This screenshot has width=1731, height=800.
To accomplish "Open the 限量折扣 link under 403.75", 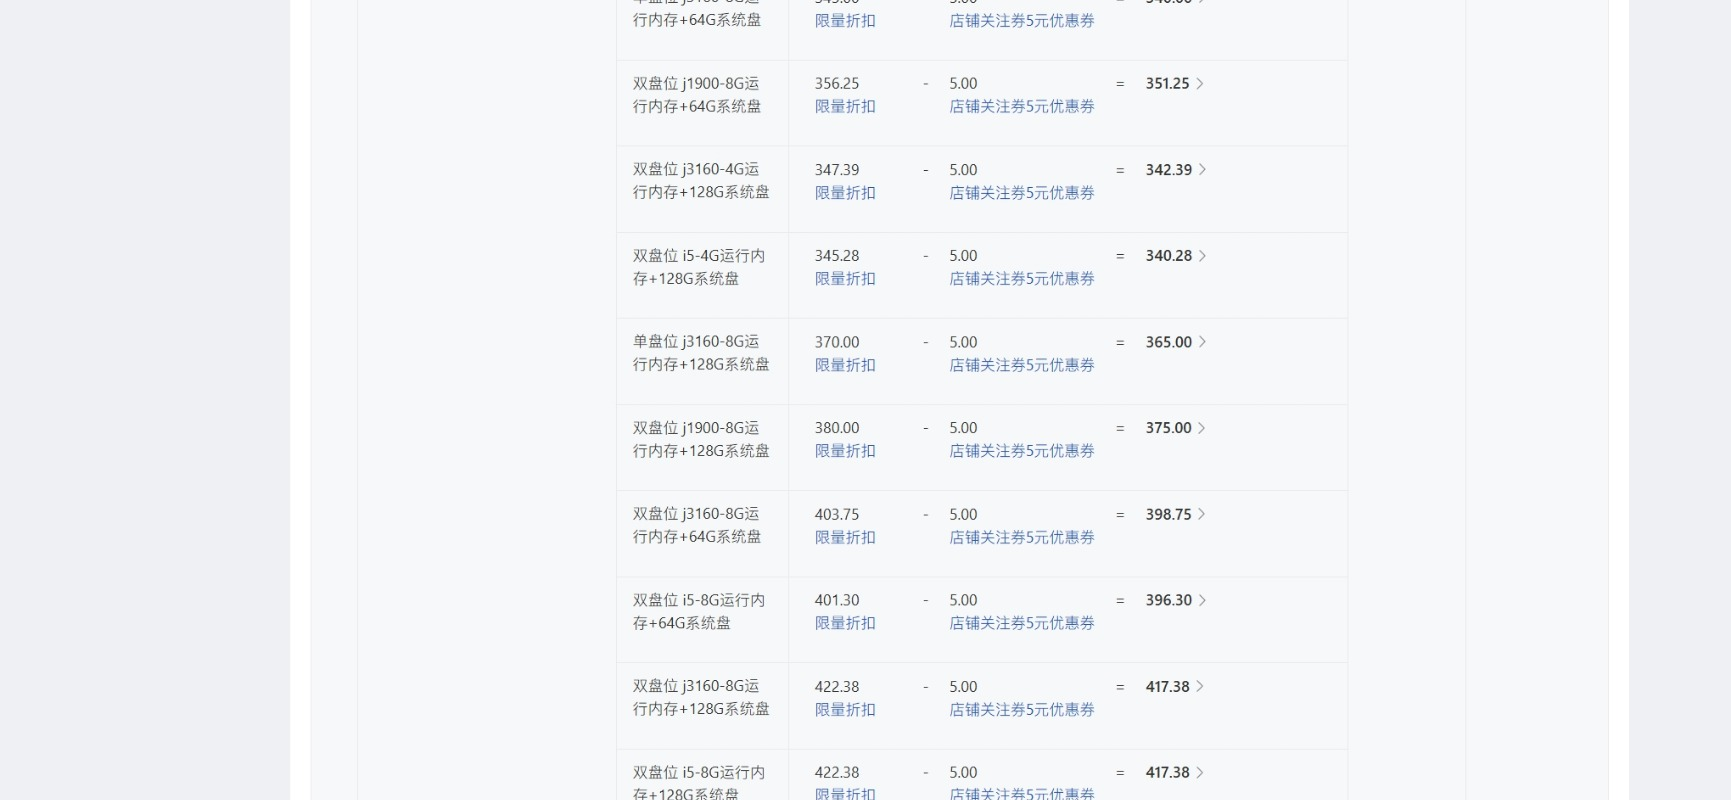I will coord(845,537).
